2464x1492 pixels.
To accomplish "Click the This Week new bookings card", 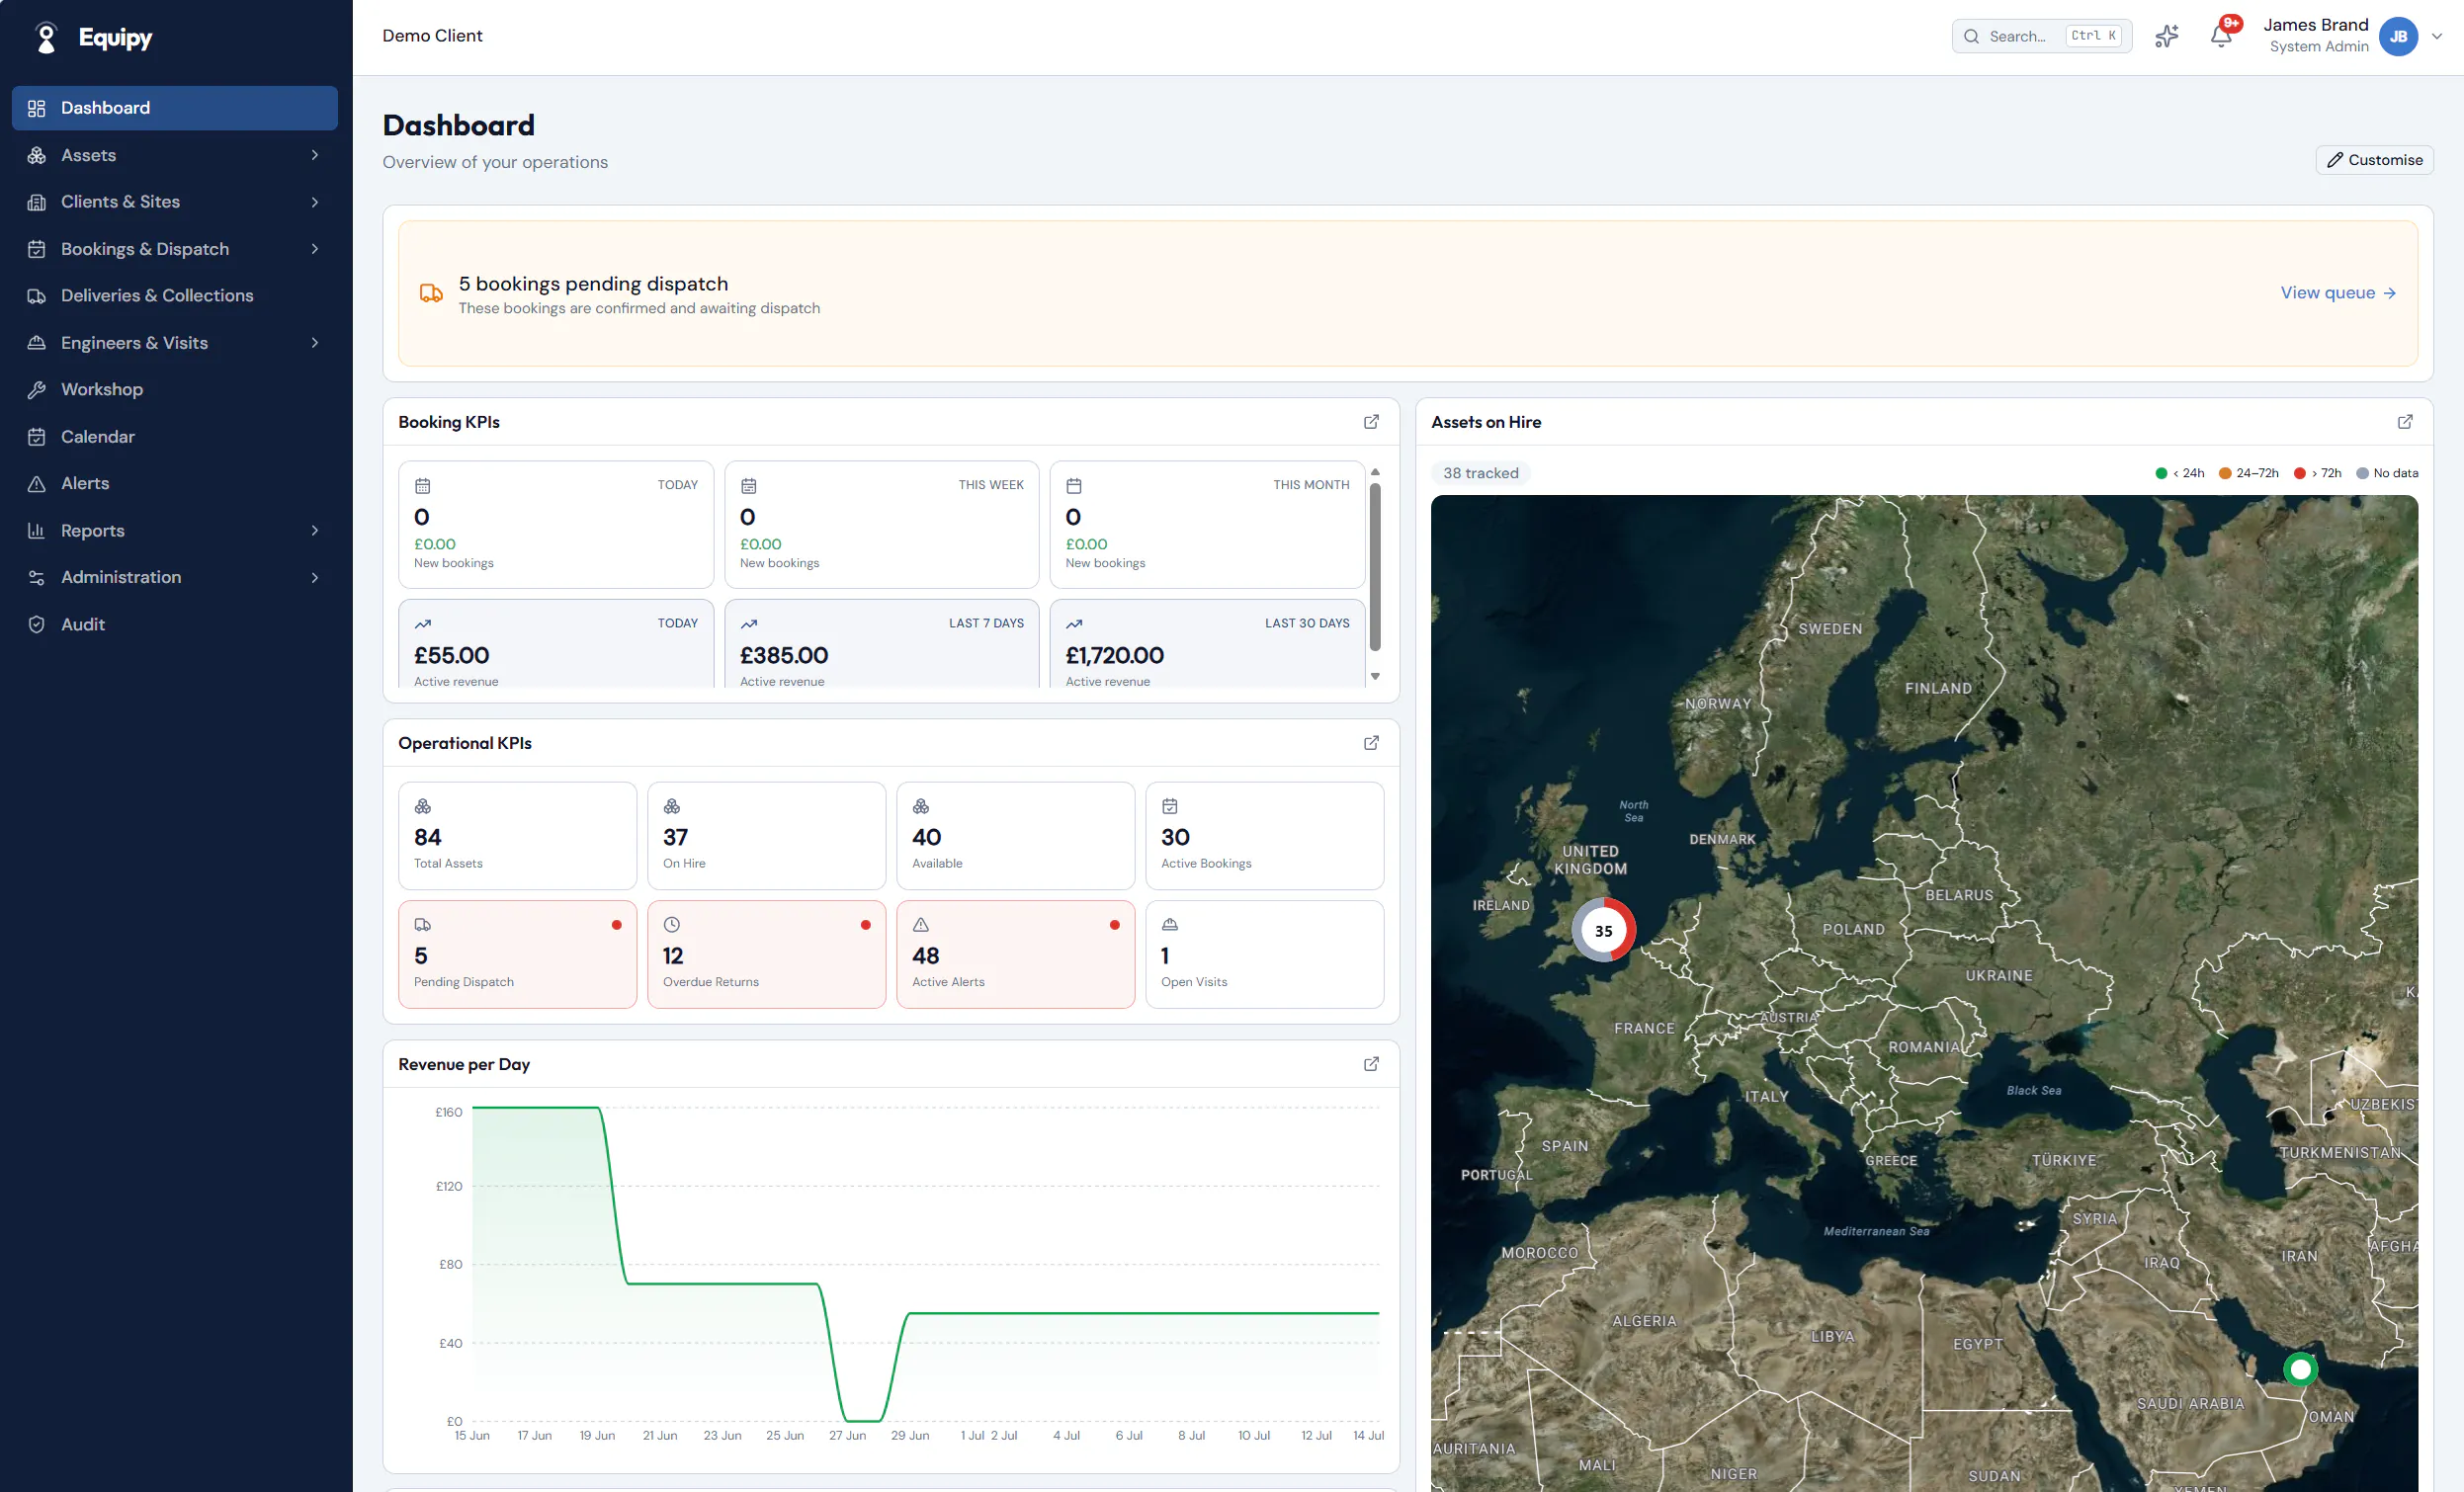I will (881, 525).
